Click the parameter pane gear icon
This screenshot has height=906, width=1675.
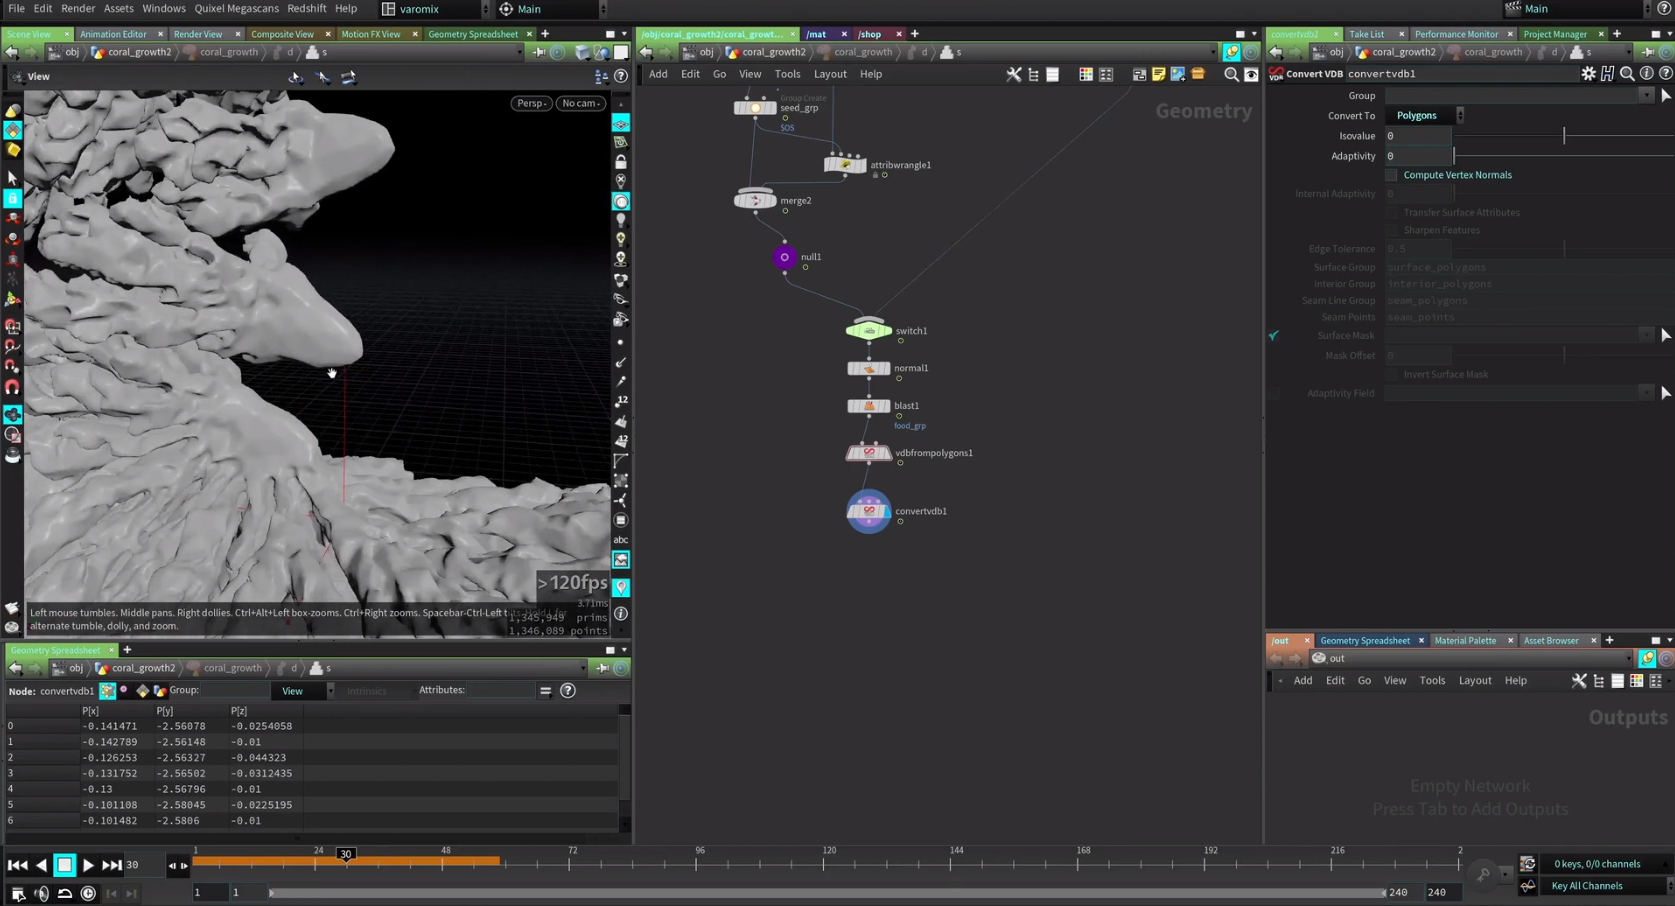pyautogui.click(x=1588, y=74)
